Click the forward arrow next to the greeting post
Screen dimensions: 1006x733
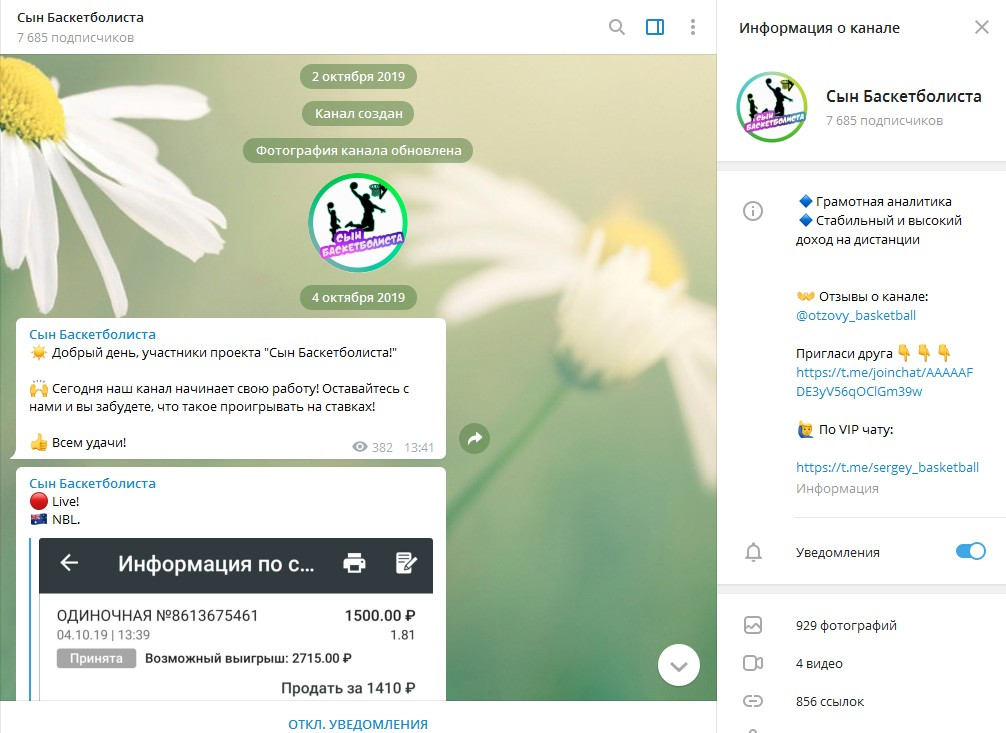[475, 438]
